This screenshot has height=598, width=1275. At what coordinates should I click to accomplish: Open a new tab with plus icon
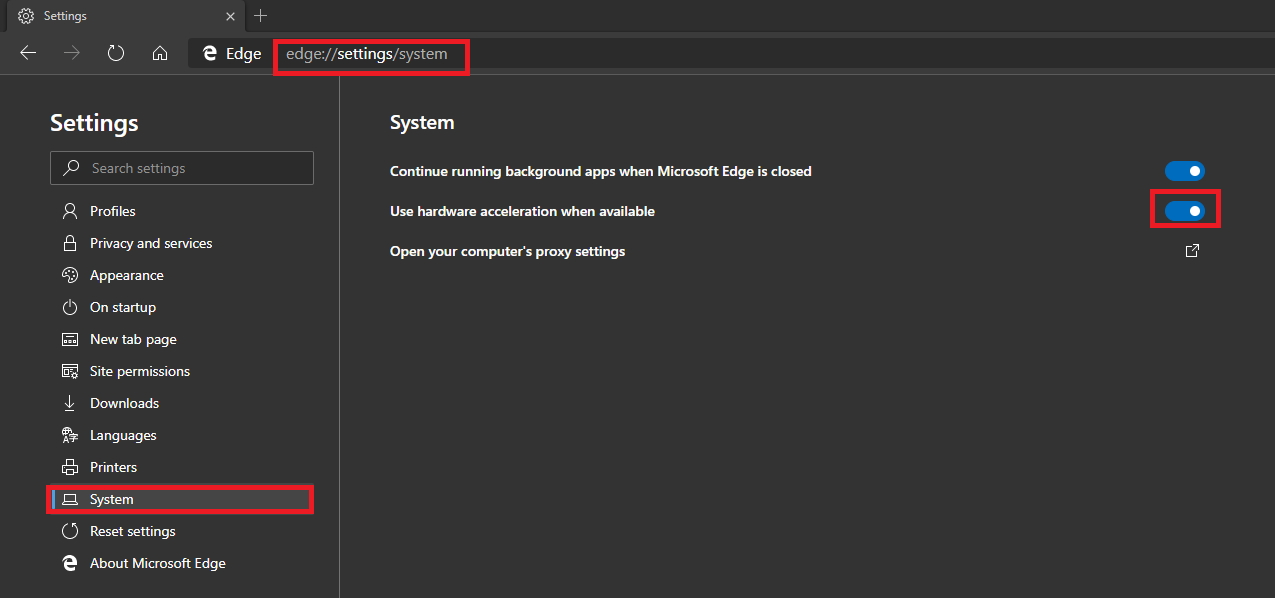coord(261,15)
